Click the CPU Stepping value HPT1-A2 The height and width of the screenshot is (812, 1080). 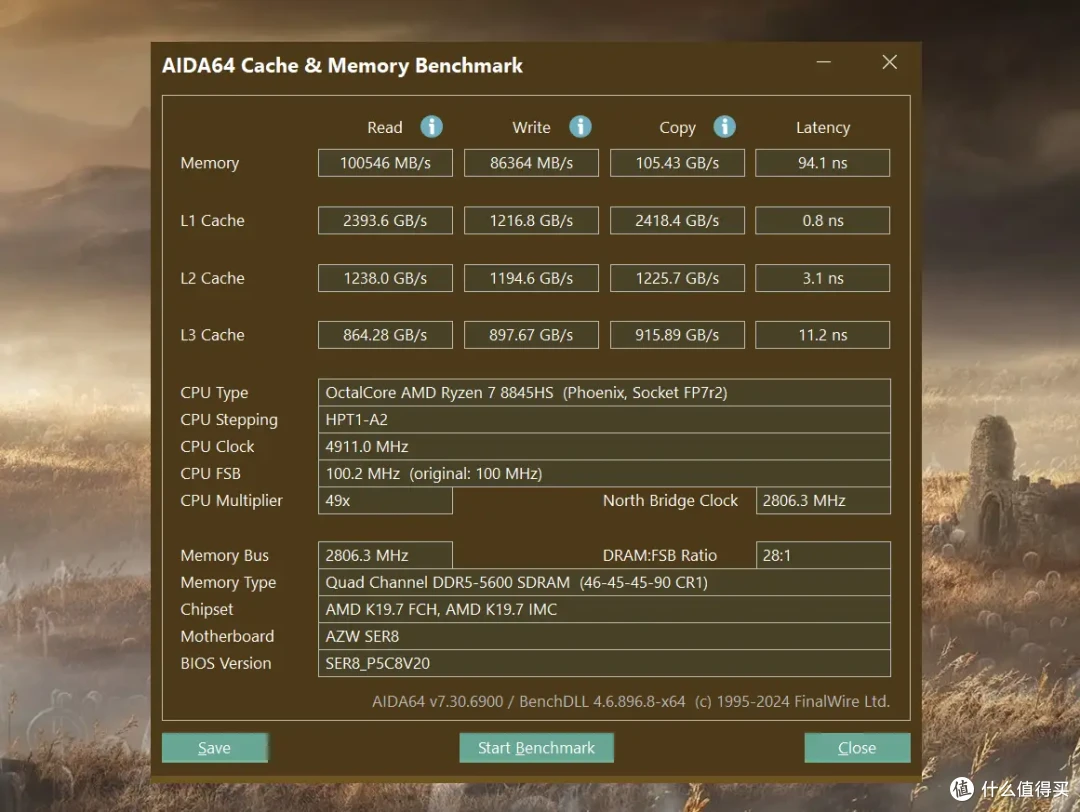pyautogui.click(x=604, y=419)
